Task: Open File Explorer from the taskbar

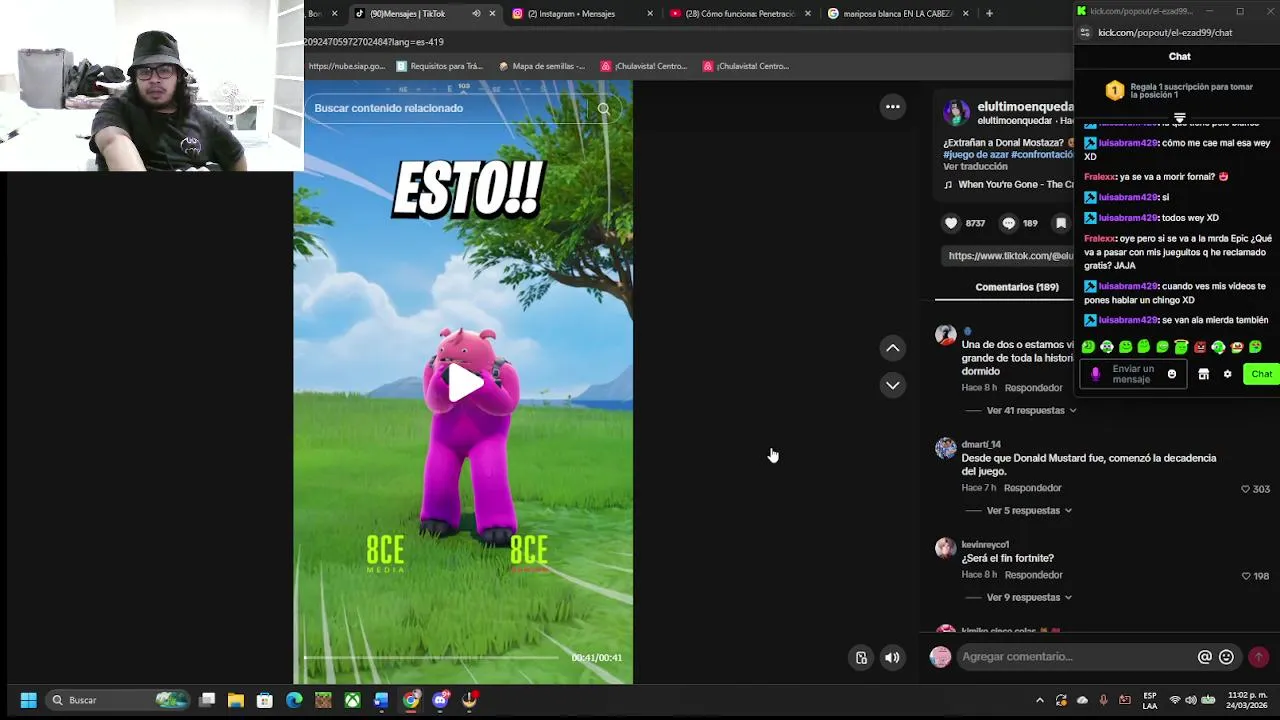Action: [236, 700]
